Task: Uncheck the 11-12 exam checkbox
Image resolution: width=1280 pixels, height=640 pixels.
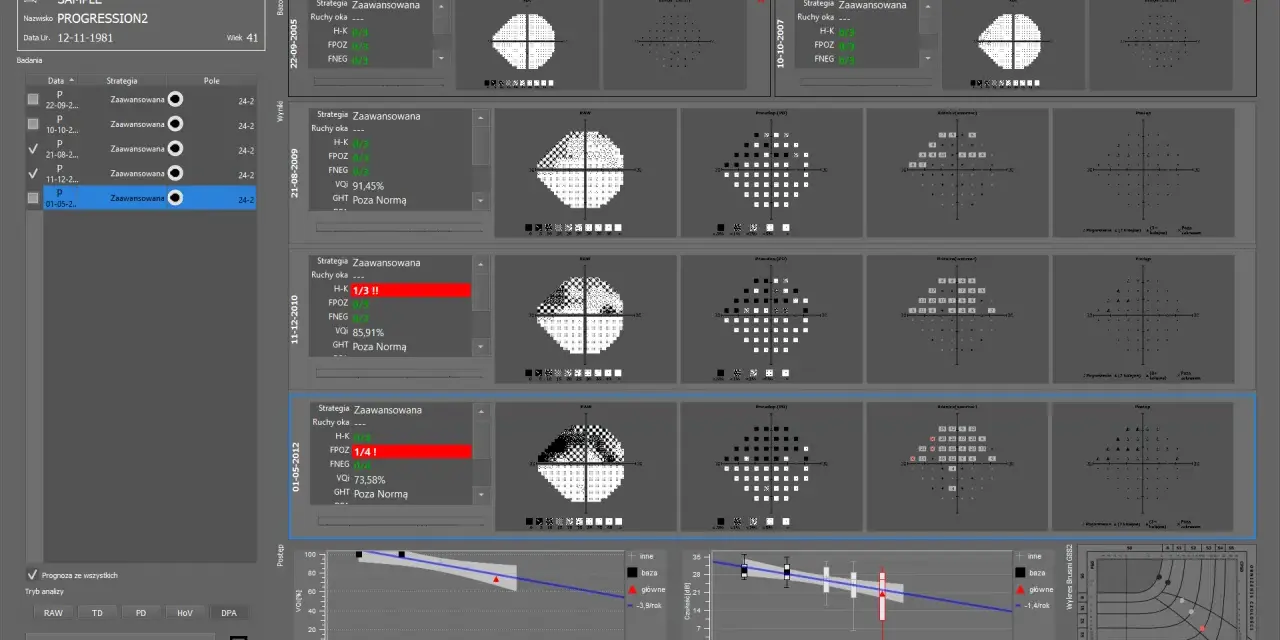Action: [x=34, y=173]
